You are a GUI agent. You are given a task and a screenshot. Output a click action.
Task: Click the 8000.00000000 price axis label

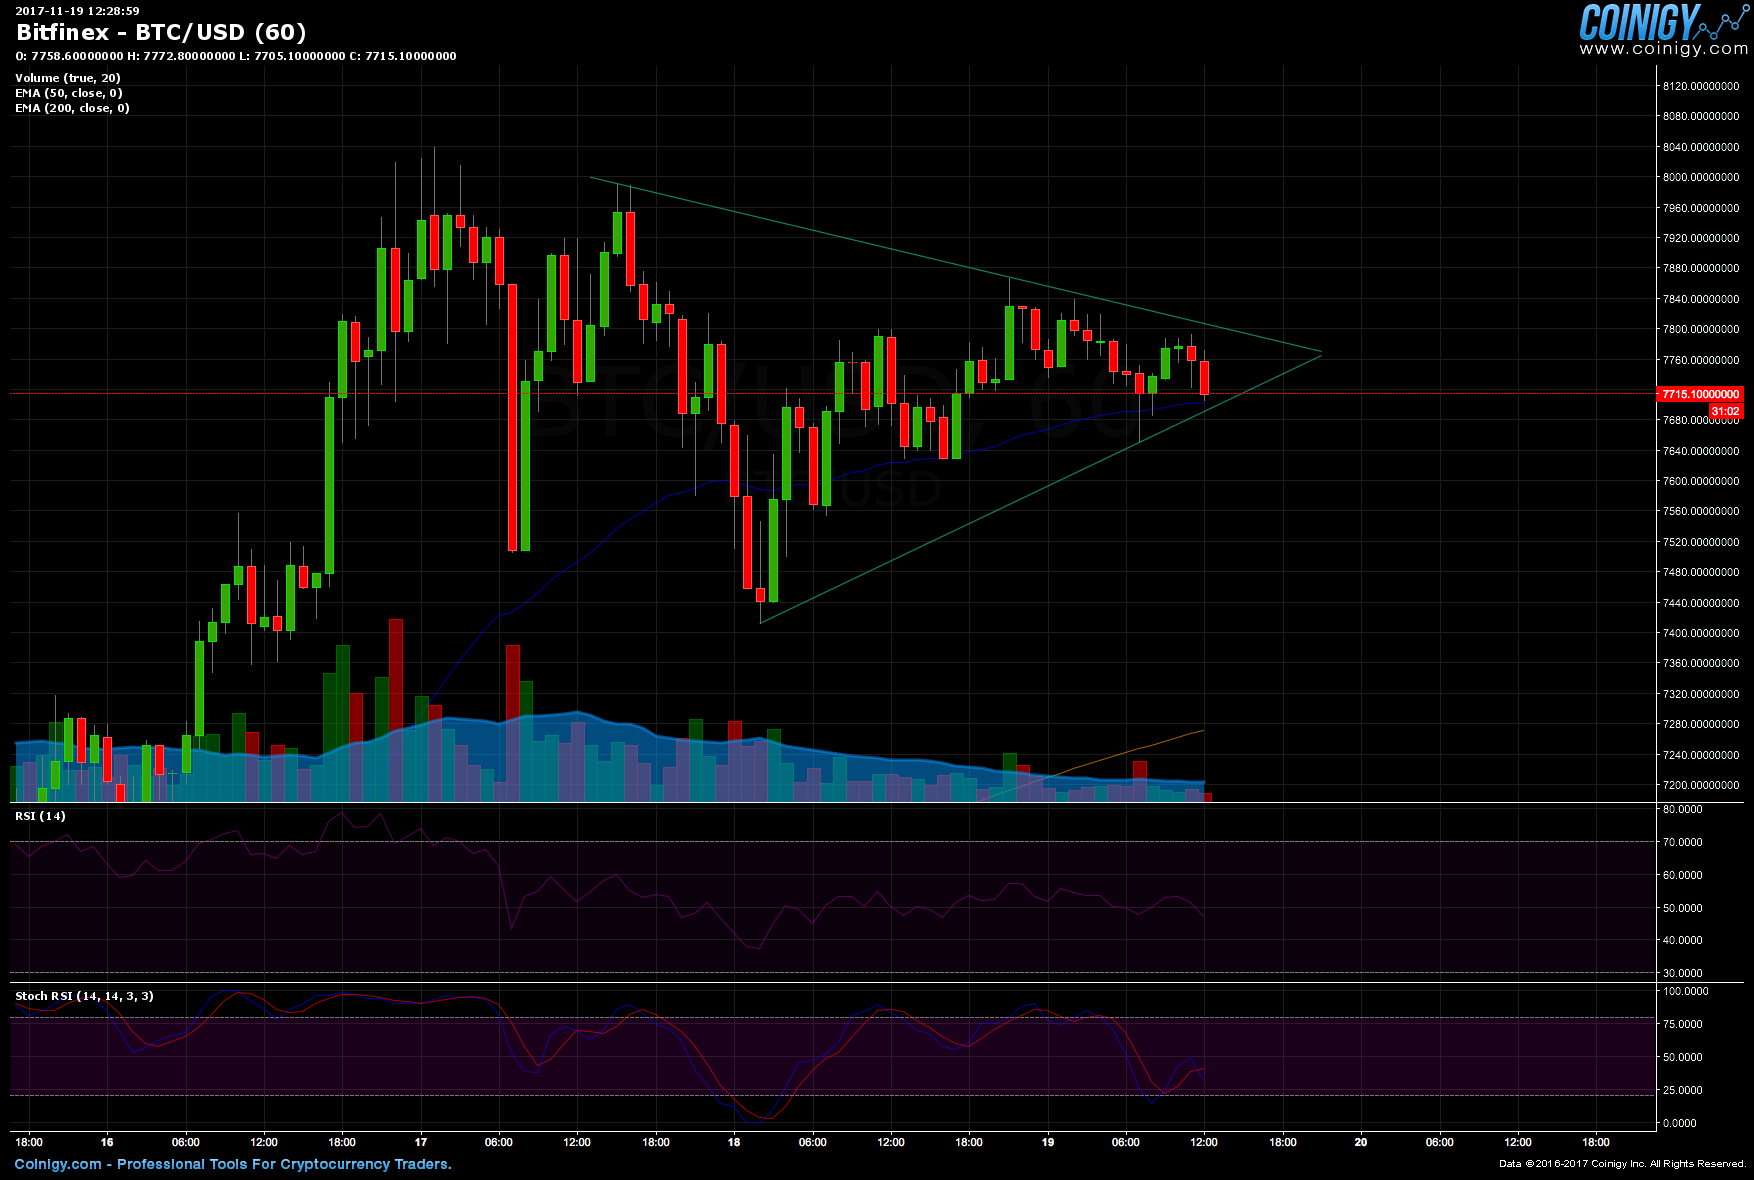point(1701,177)
